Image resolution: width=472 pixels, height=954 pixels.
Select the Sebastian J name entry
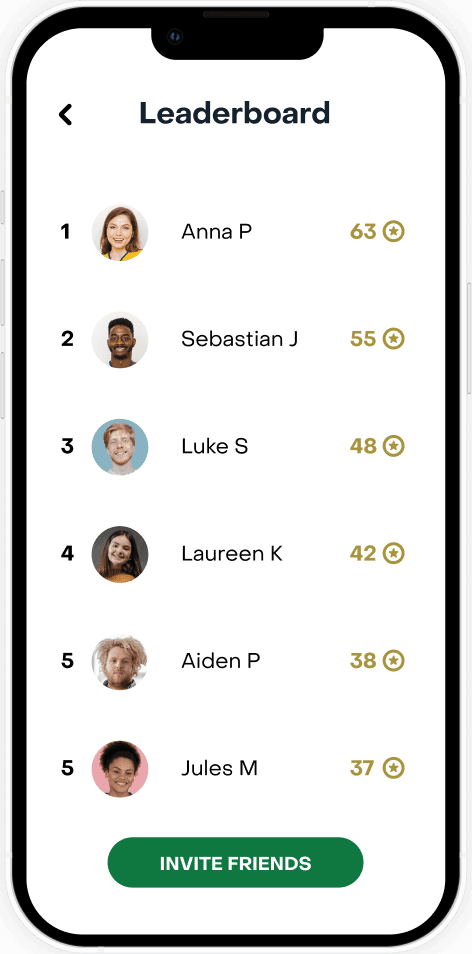tap(240, 339)
